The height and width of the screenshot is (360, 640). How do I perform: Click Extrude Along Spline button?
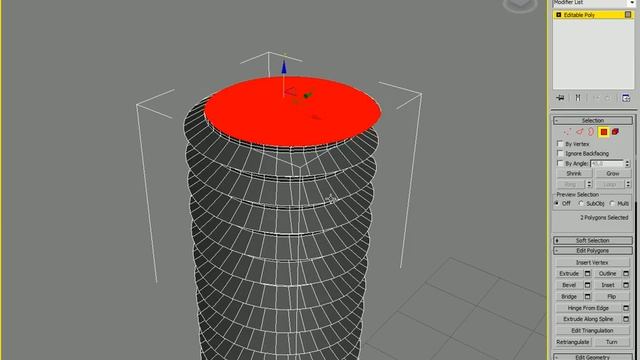click(588, 319)
